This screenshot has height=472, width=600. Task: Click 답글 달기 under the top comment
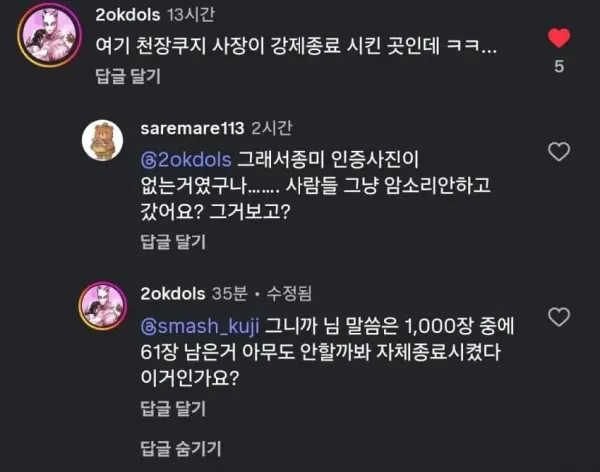[x=128, y=76]
